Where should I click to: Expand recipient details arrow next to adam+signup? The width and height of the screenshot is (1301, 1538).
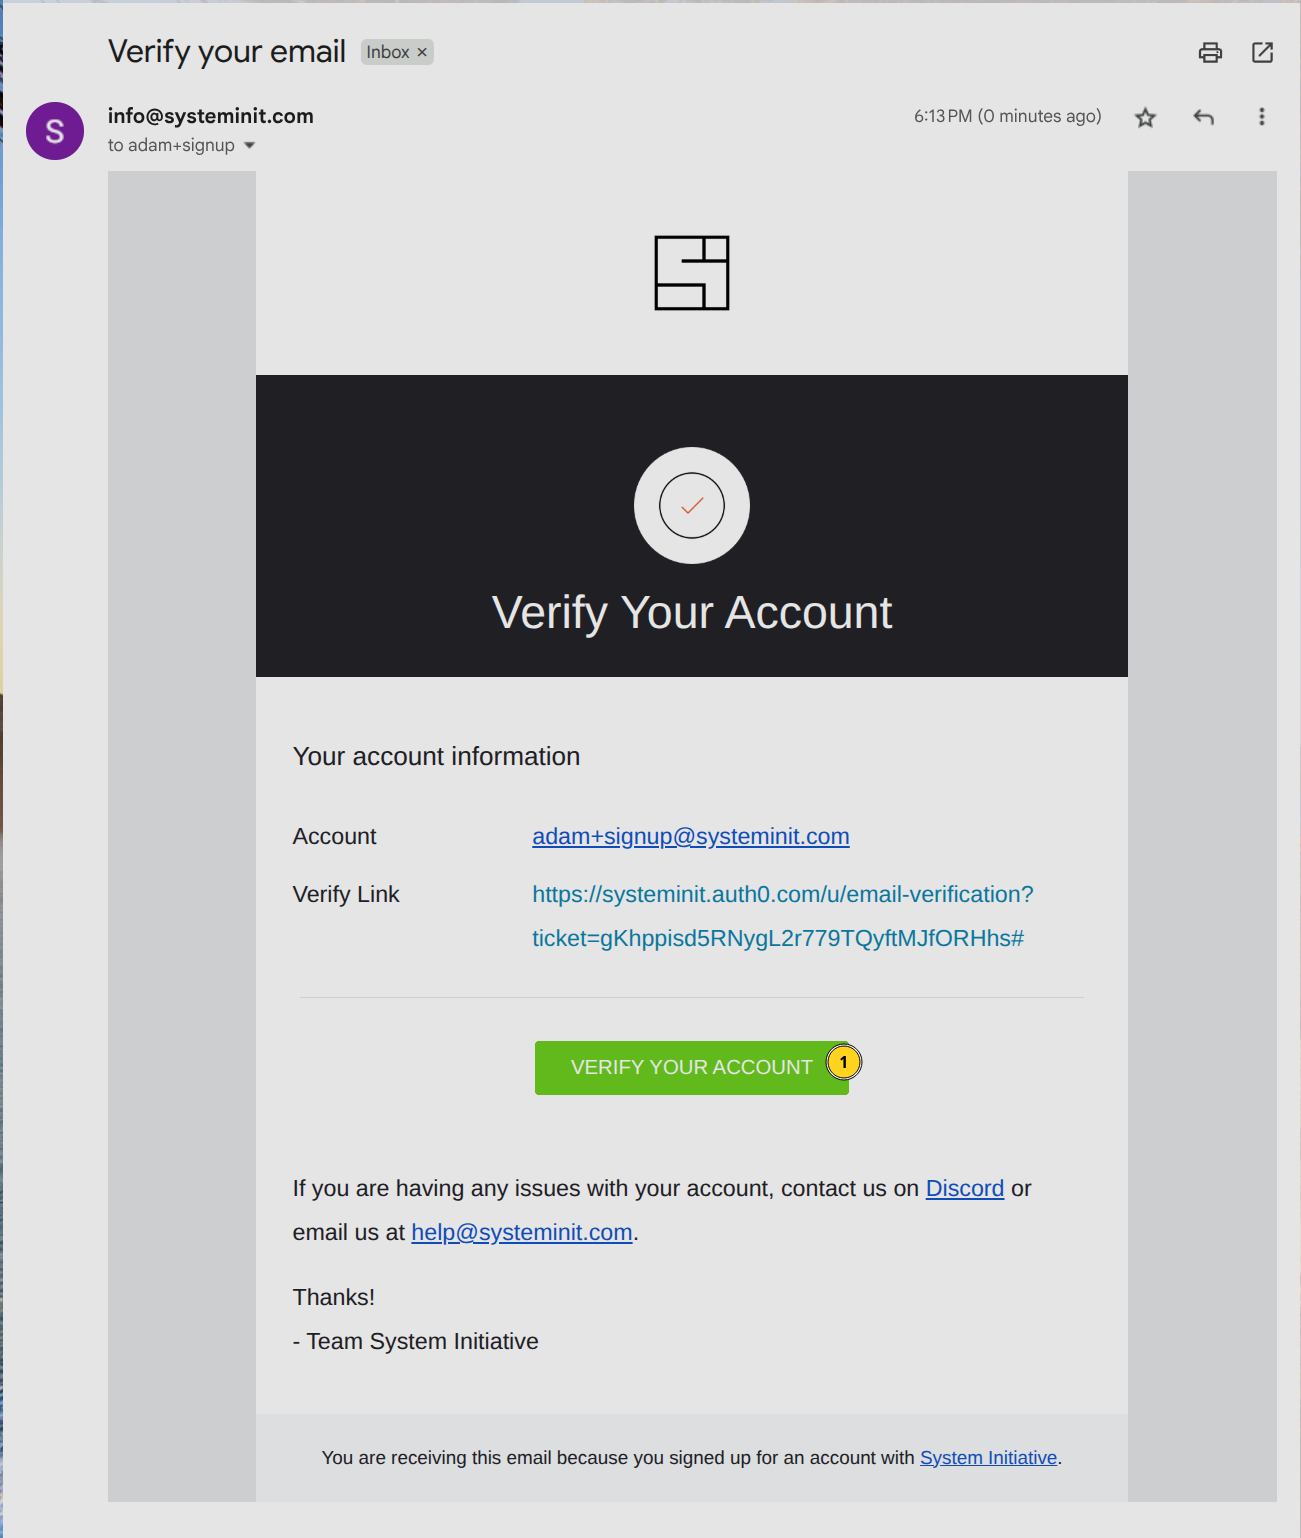250,146
